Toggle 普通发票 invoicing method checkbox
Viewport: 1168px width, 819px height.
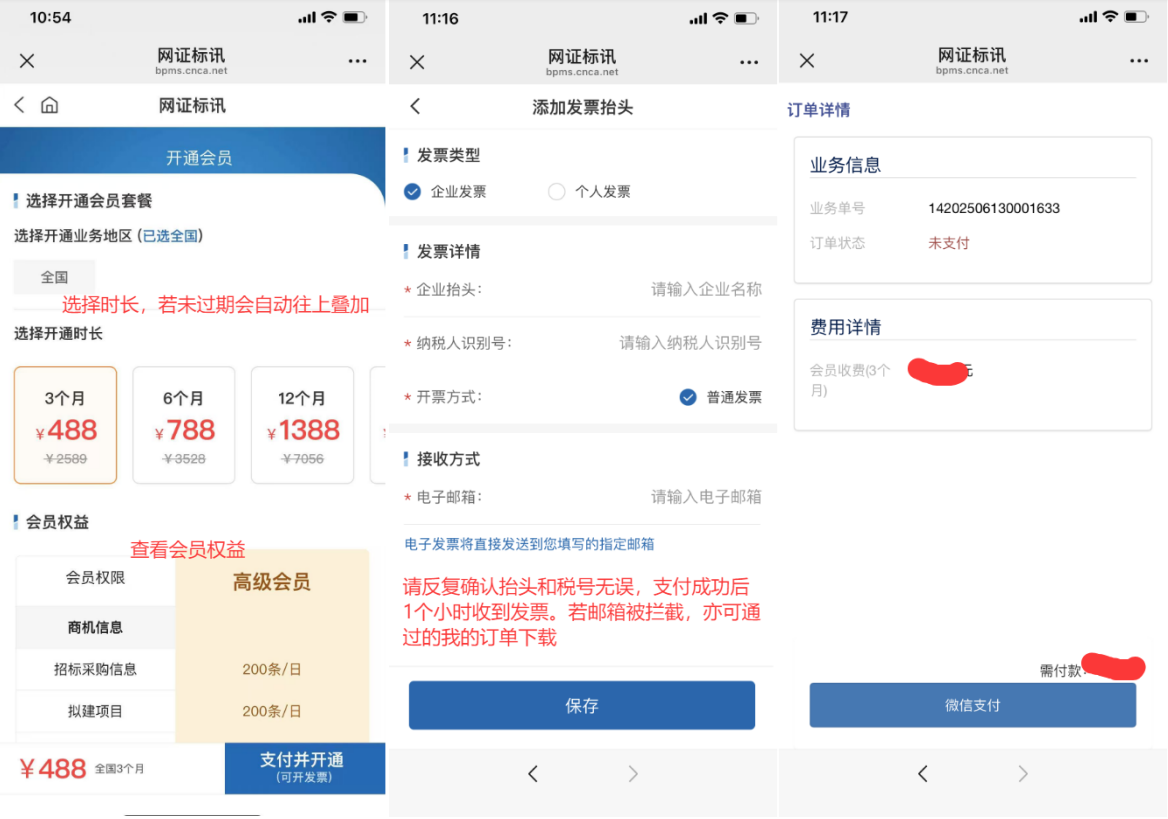[688, 397]
